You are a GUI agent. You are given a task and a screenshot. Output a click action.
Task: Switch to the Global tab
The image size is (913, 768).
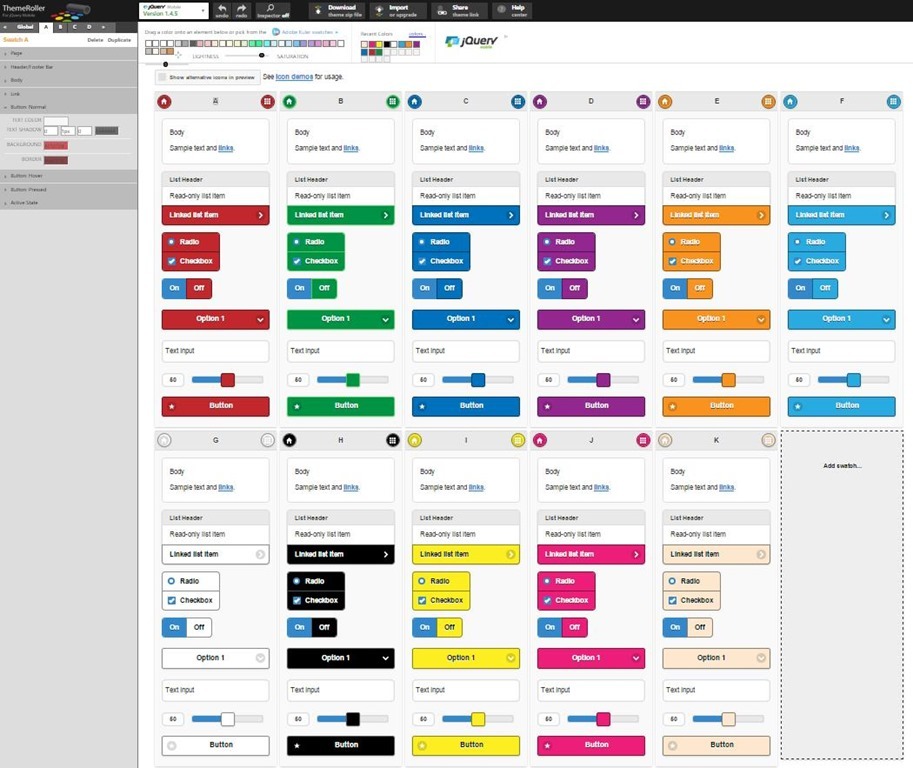[27, 27]
